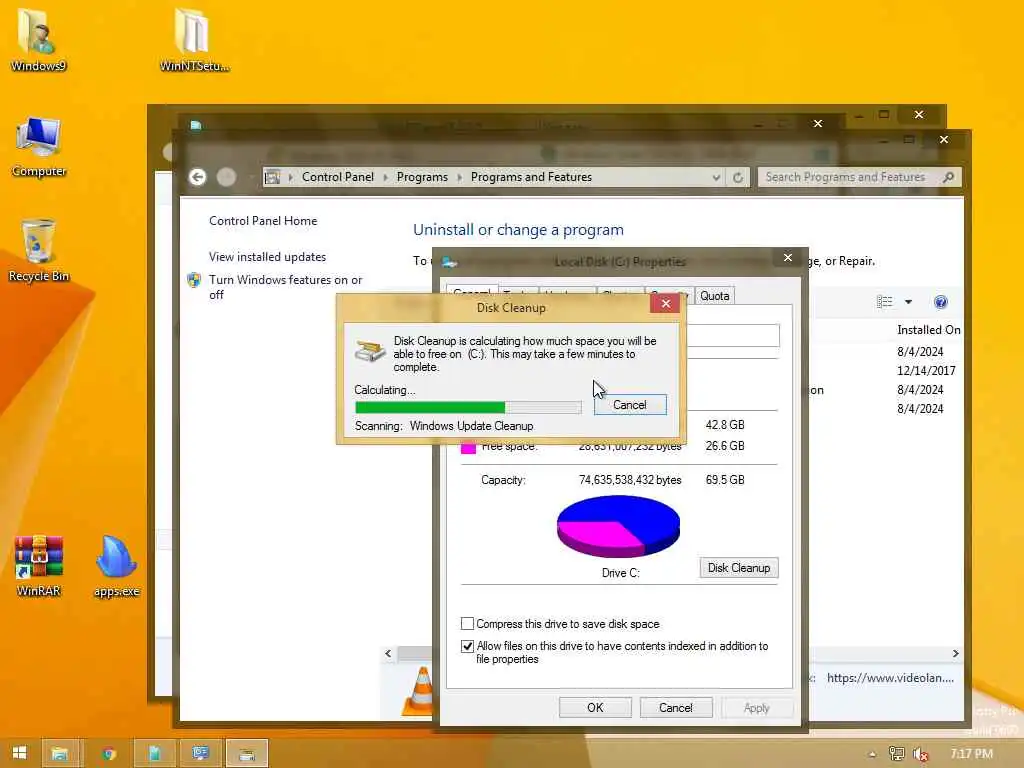Open the network icon in system tray
Image resolution: width=1024 pixels, height=768 pixels.
[897, 754]
